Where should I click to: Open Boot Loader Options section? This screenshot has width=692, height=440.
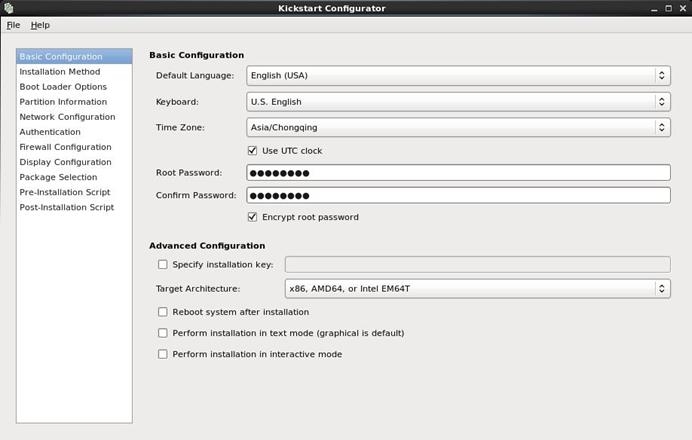74,86
